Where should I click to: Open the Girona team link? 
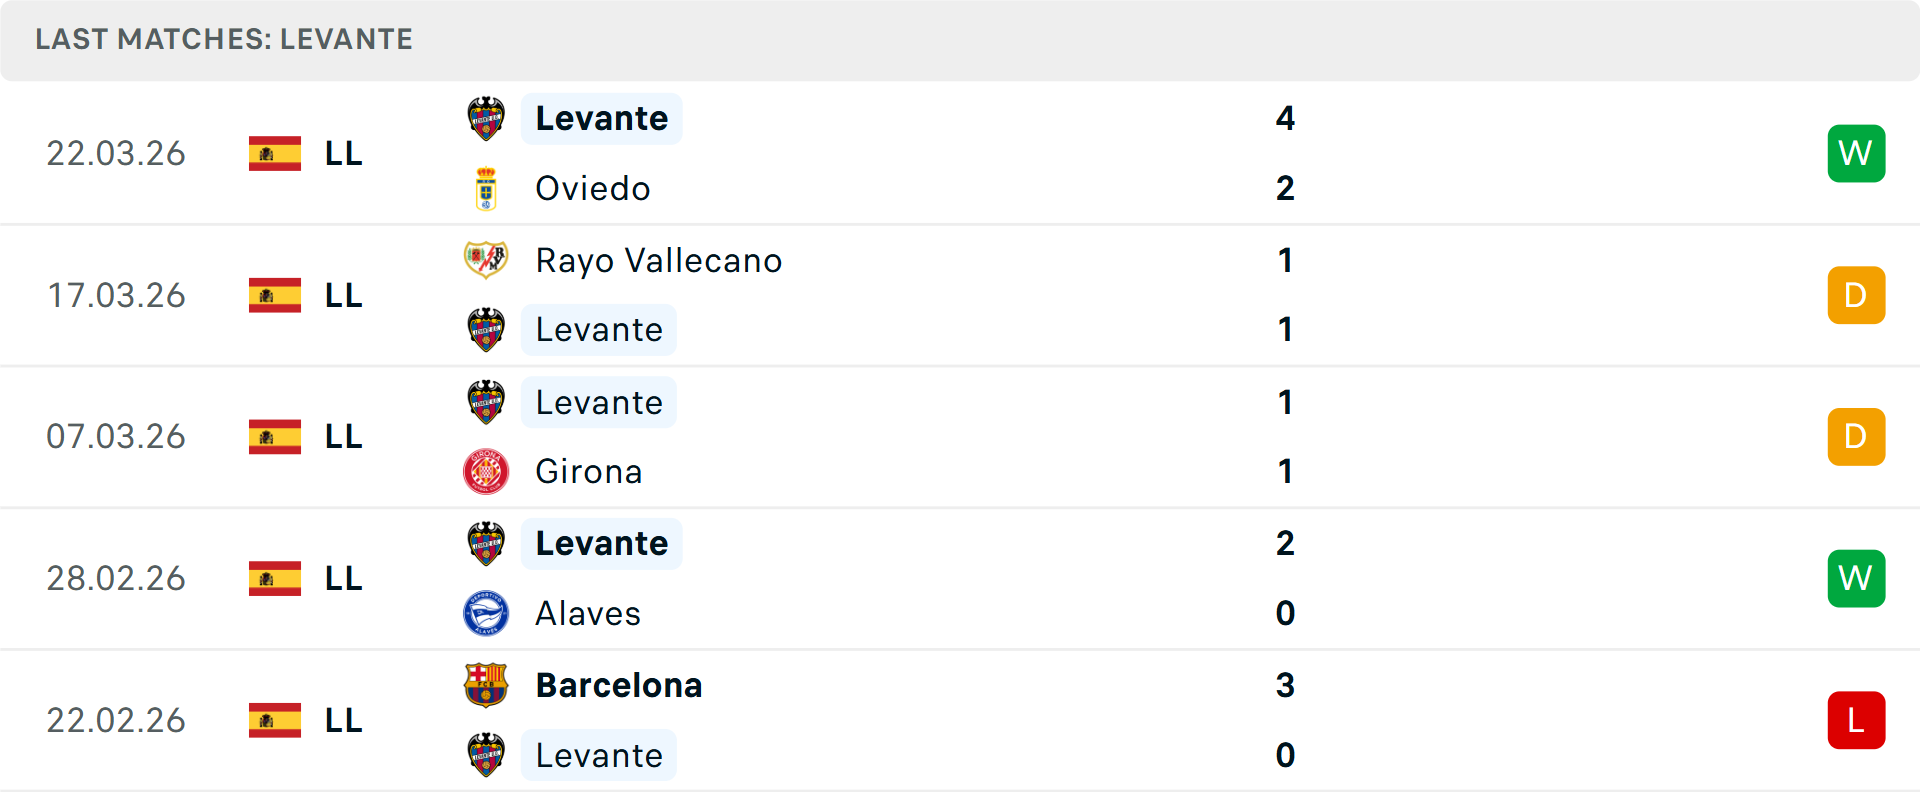(x=589, y=472)
